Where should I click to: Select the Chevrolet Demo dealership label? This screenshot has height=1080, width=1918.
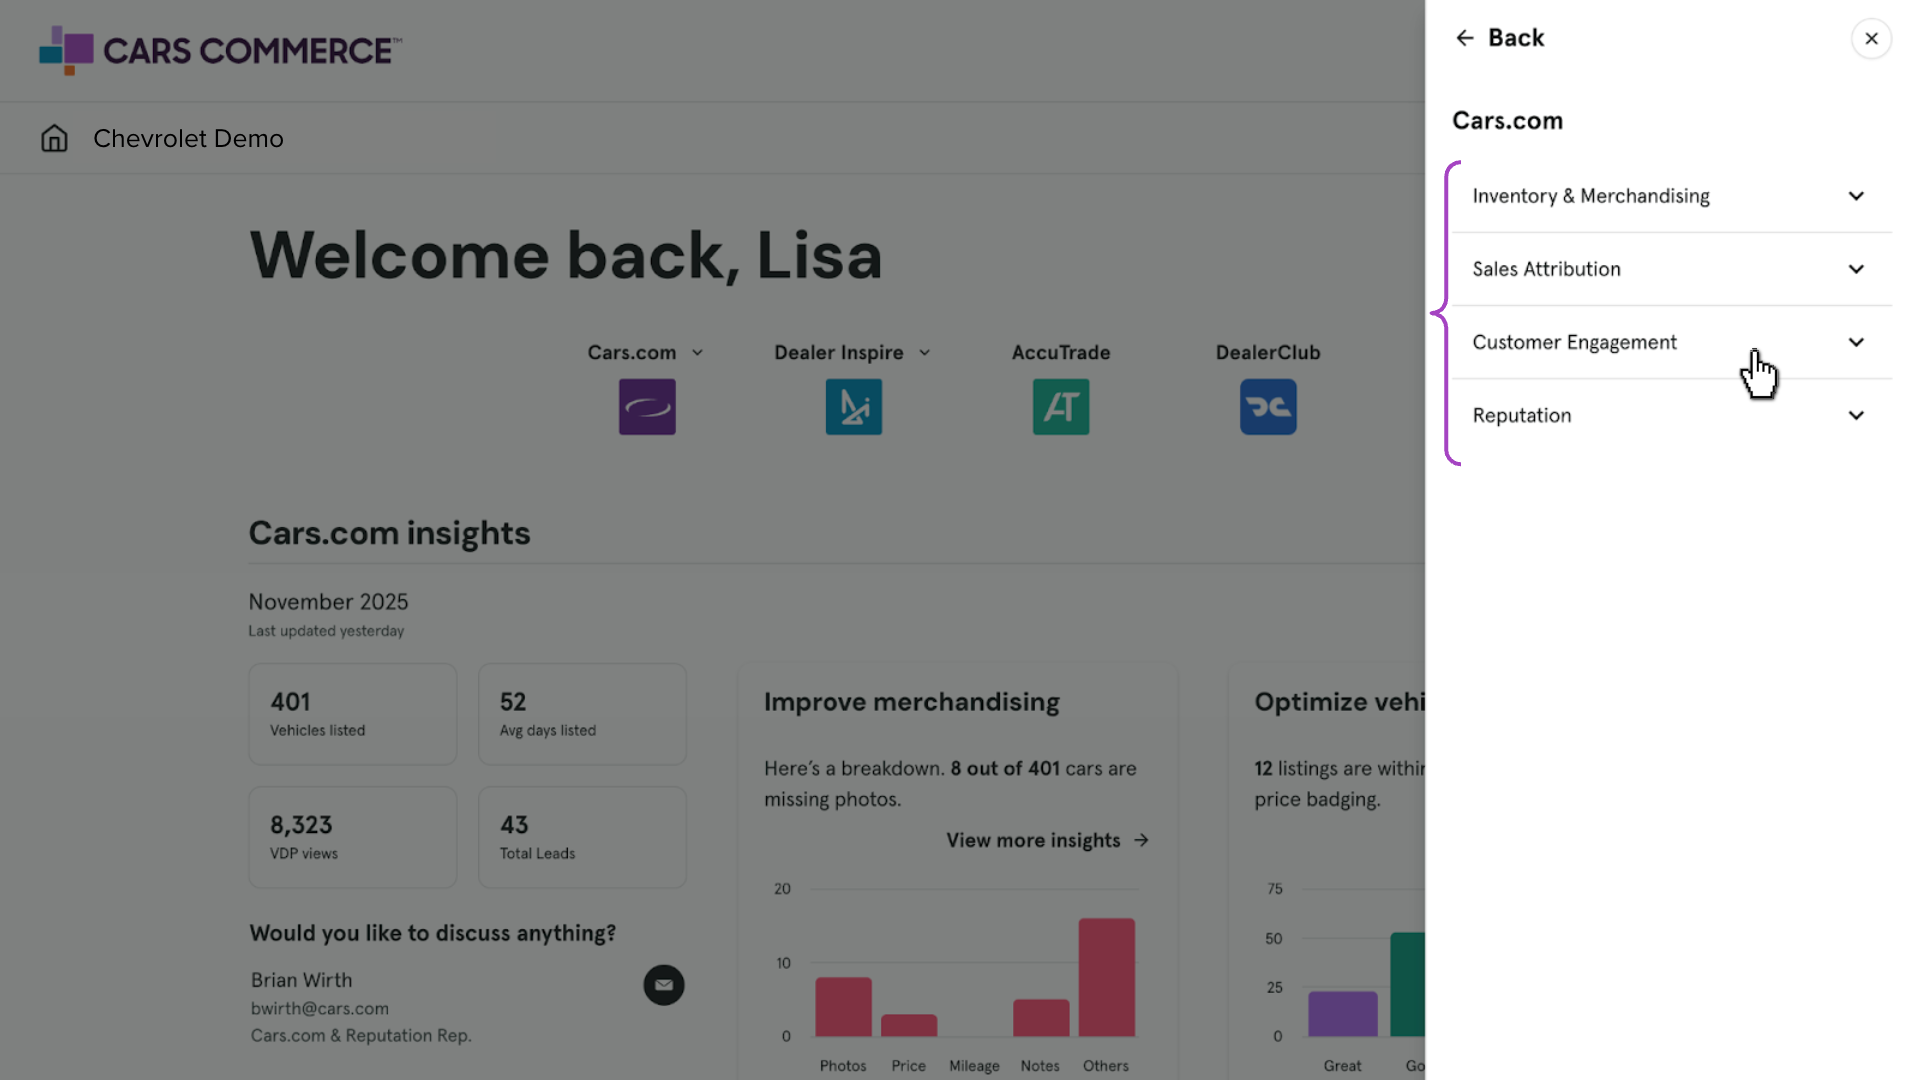pos(188,139)
